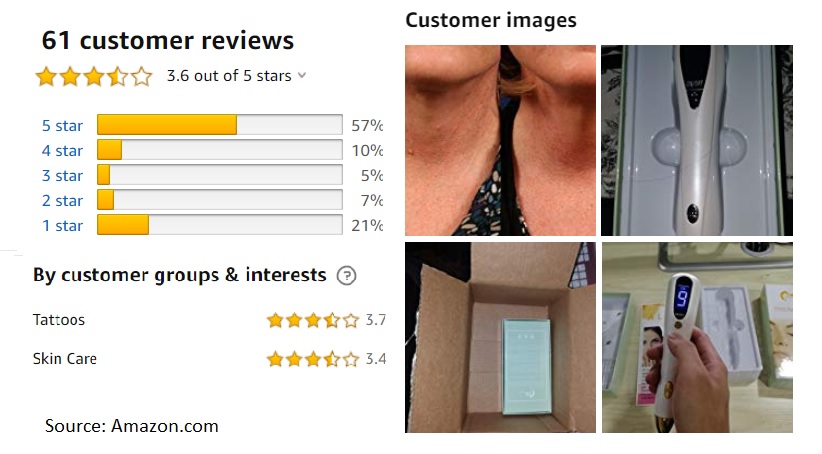Click the 61 customer reviews heading
822x454 pixels.
168,40
